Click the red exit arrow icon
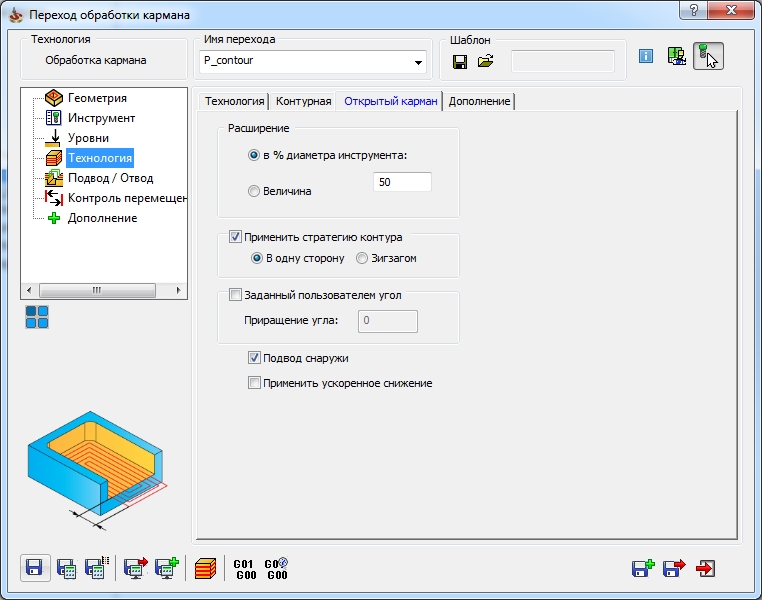 pos(705,568)
